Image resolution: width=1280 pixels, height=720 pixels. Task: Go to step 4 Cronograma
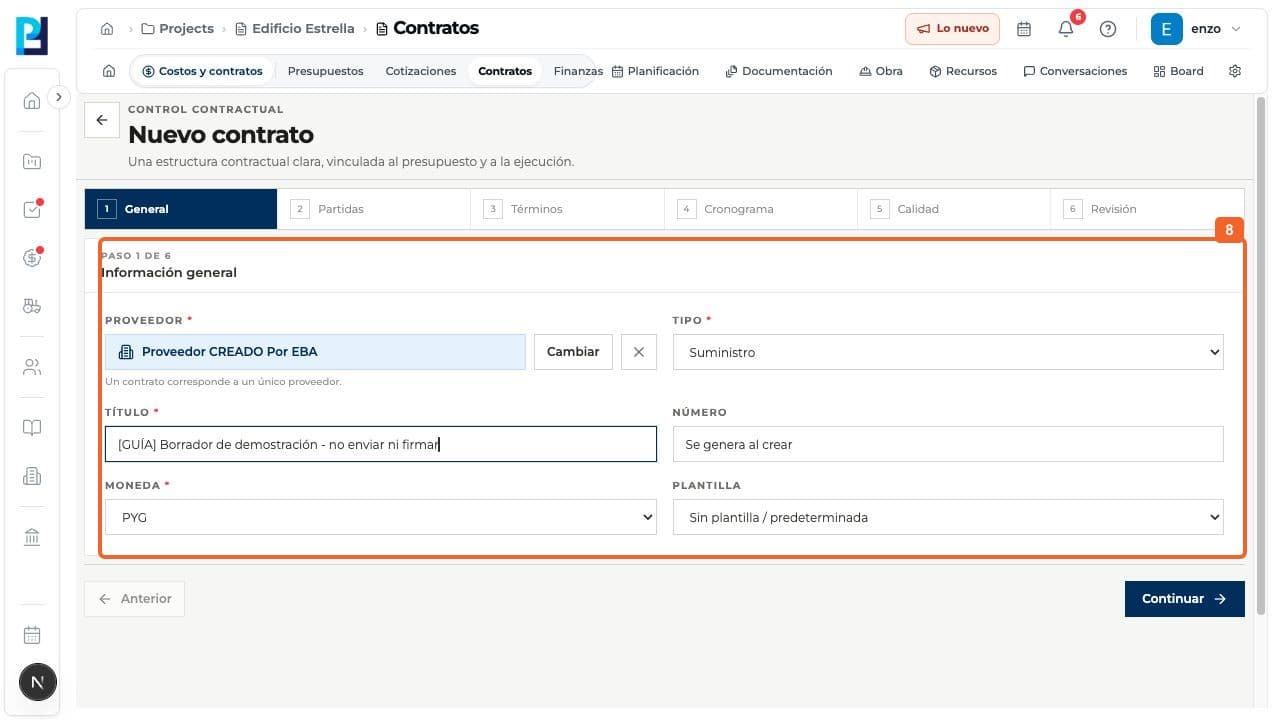point(760,209)
